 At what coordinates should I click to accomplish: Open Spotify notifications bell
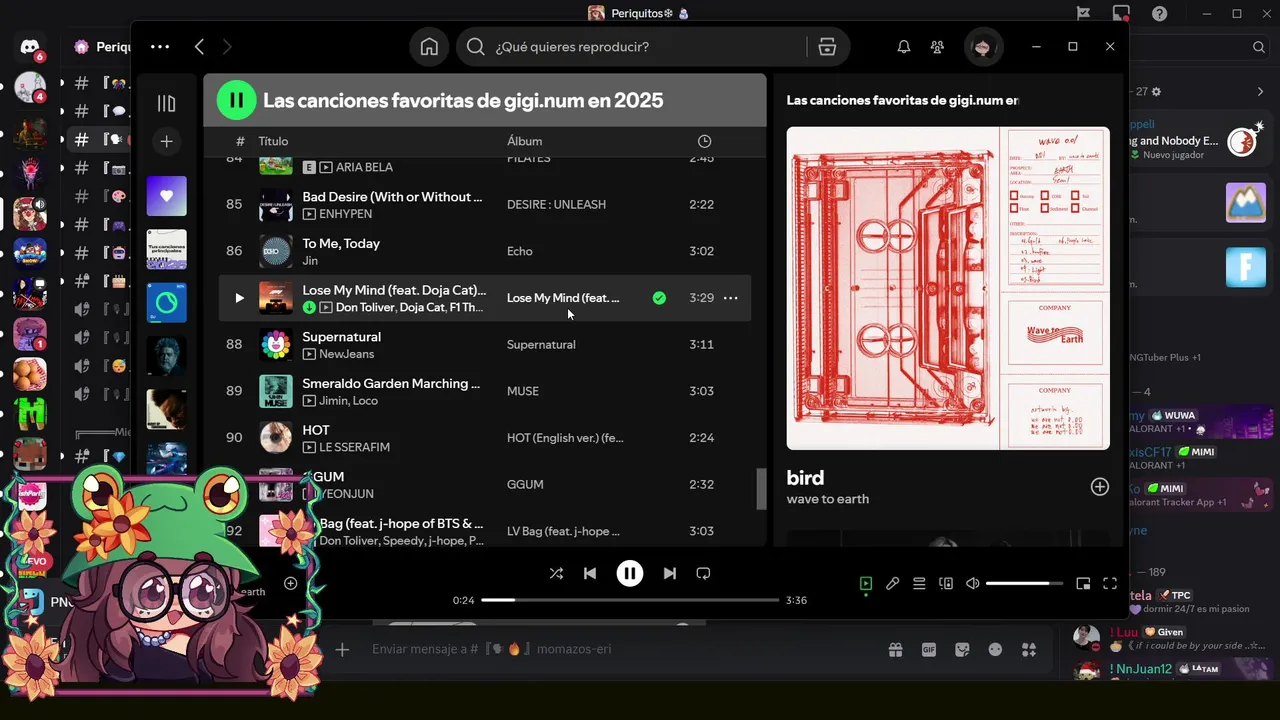pos(904,47)
